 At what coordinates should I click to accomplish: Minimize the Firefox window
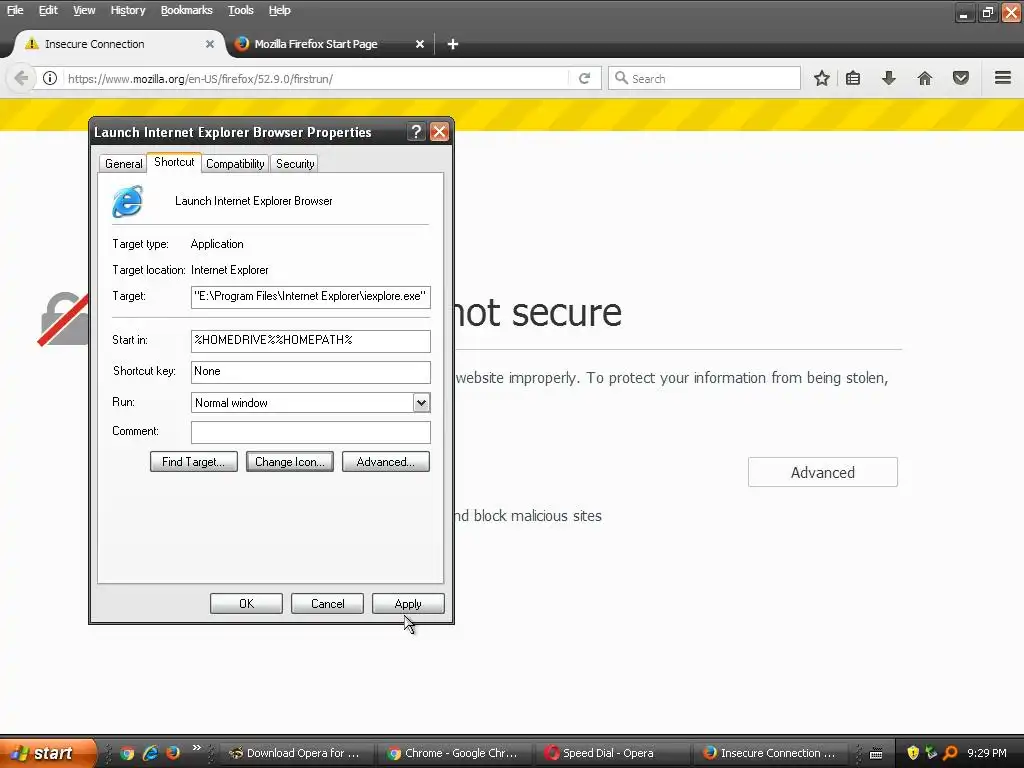(964, 12)
